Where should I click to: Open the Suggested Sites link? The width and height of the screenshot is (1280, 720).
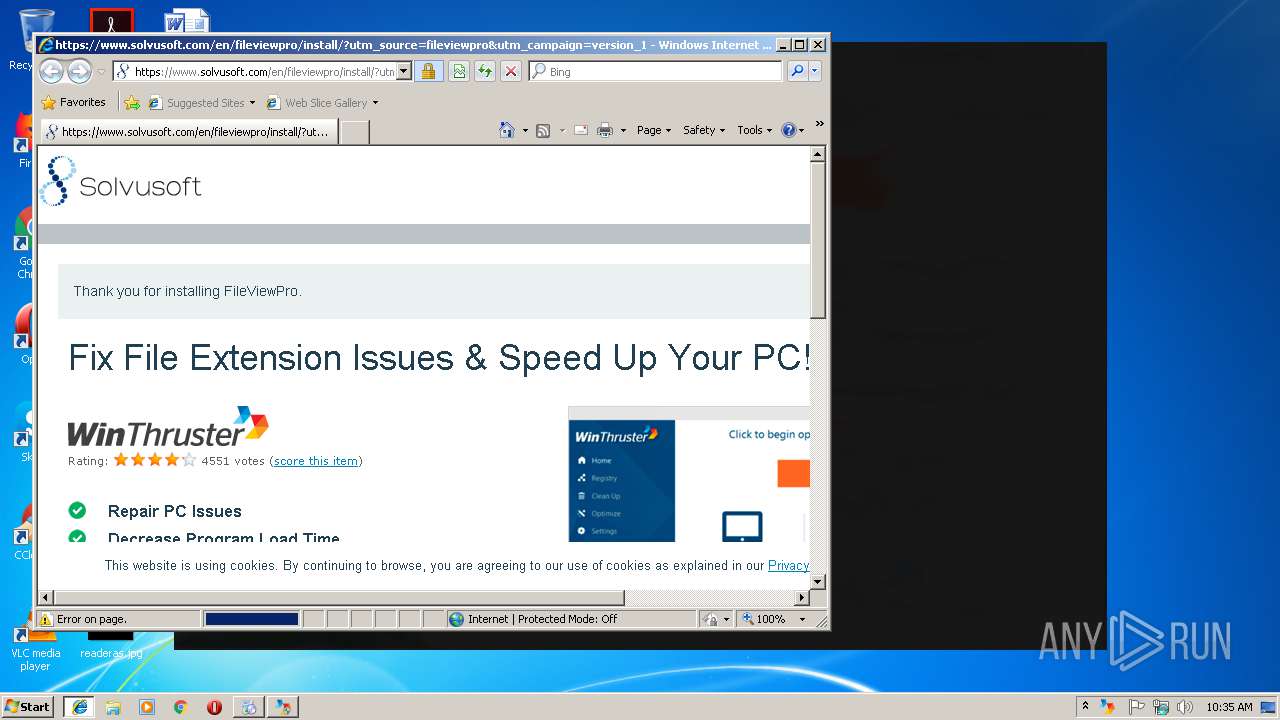coord(201,102)
